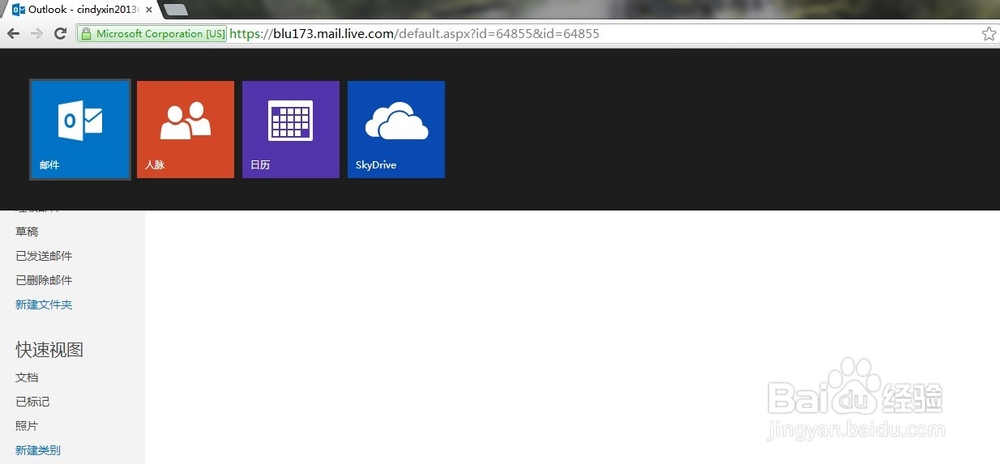Viewport: 1000px width, 464px height.
Task: Open the People (人脉) tile
Action: (x=186, y=129)
